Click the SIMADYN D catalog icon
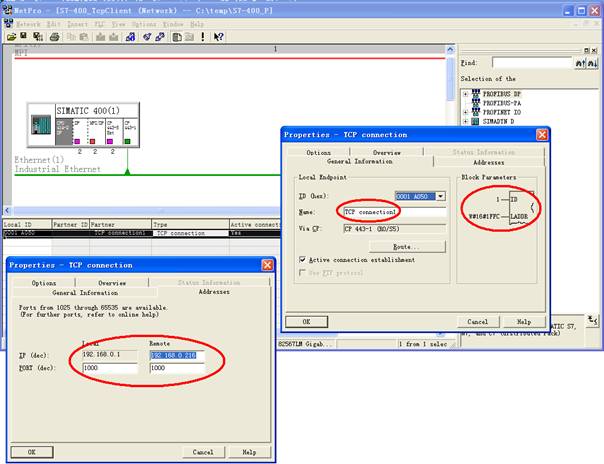Screen dimensions: 604x464 [x=476, y=121]
